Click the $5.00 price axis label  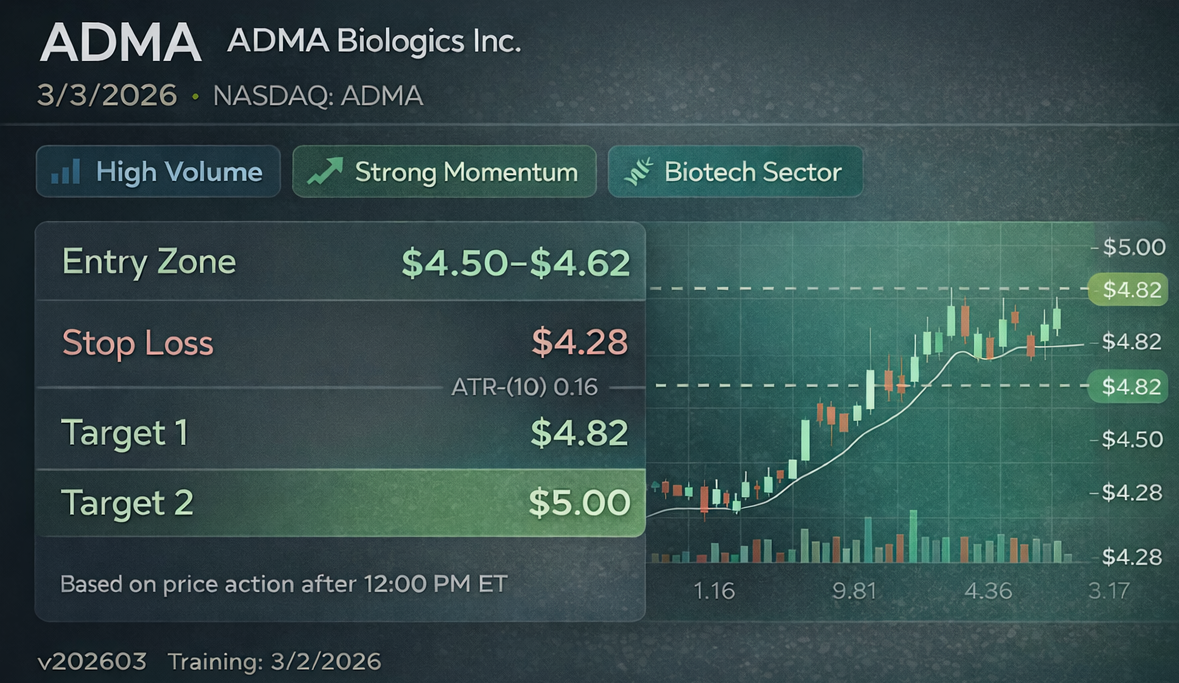[1135, 247]
